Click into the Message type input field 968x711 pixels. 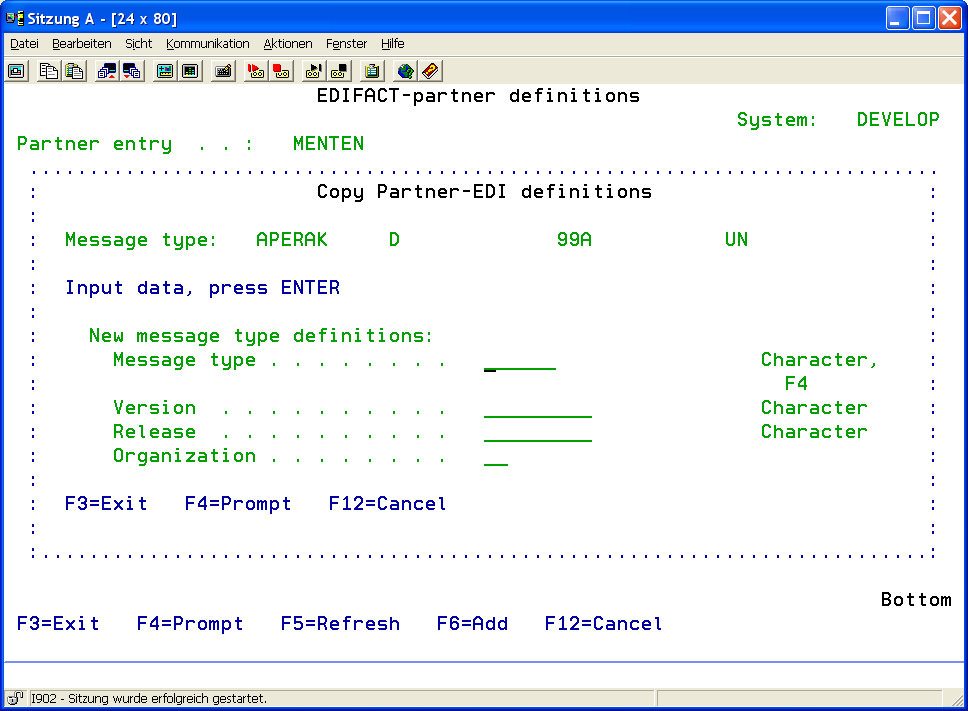tap(520, 361)
